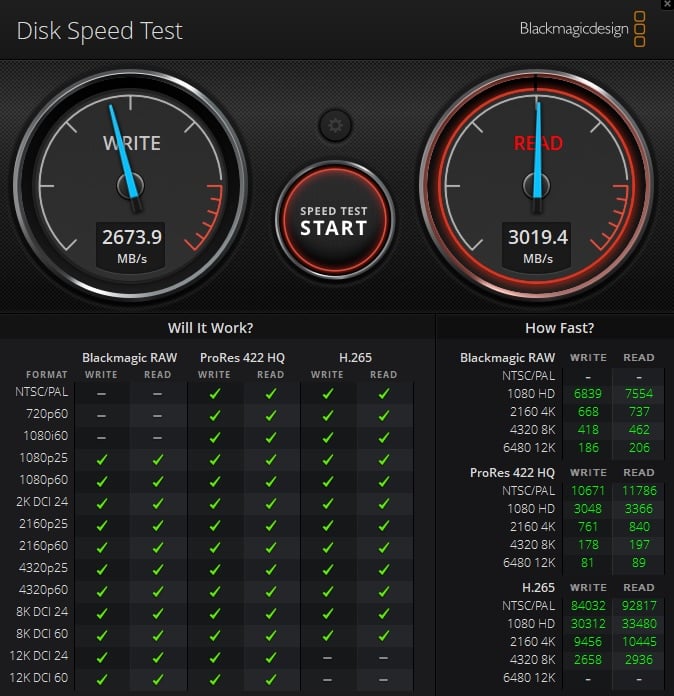
Task: Click Blackmagic RAW read dash for 1080i60
Action: (158, 438)
